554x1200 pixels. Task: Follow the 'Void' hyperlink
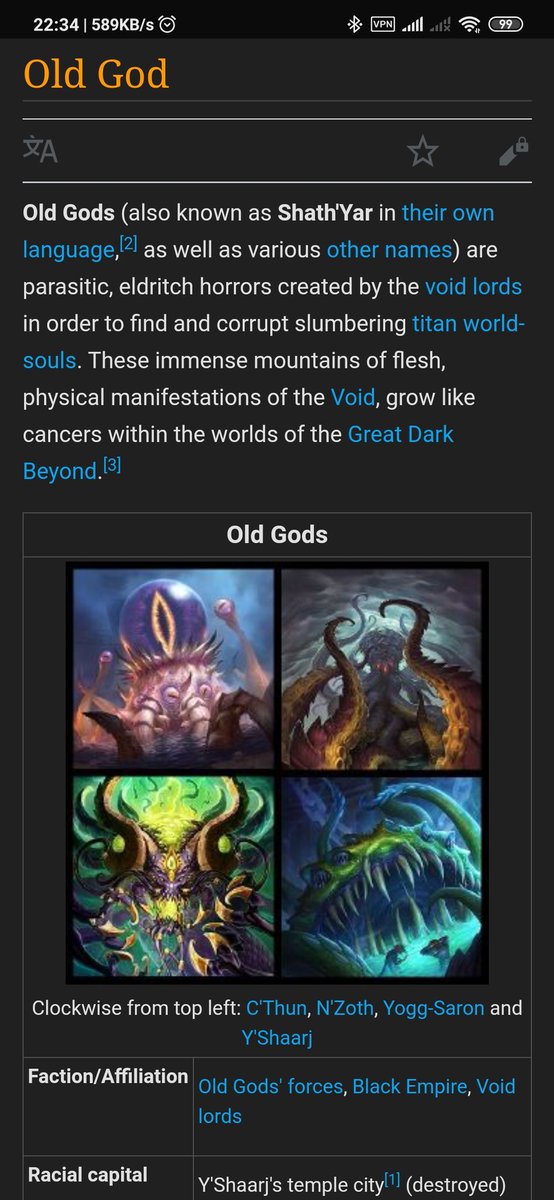(x=352, y=398)
